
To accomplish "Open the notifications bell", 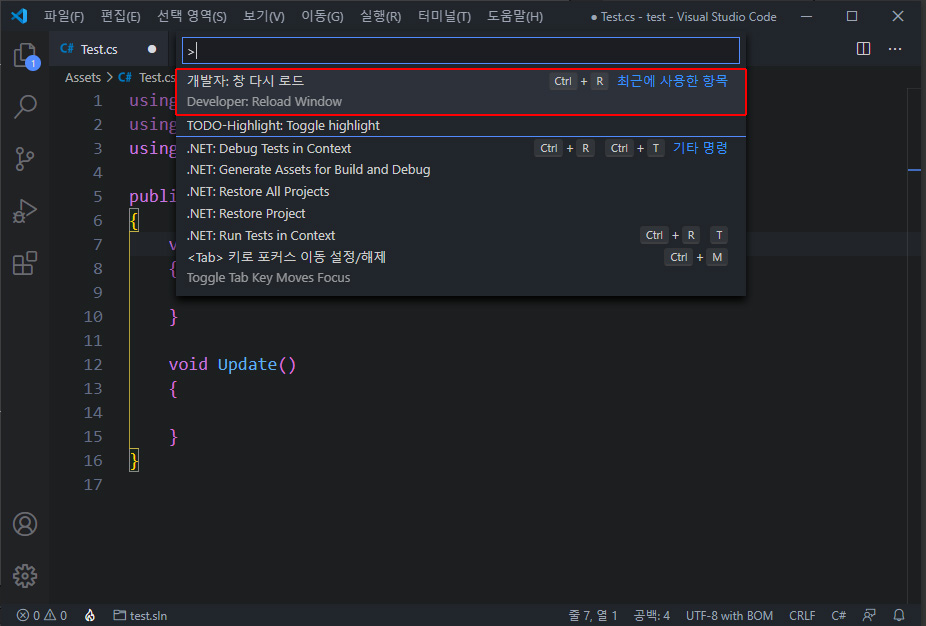I will click(x=898, y=615).
